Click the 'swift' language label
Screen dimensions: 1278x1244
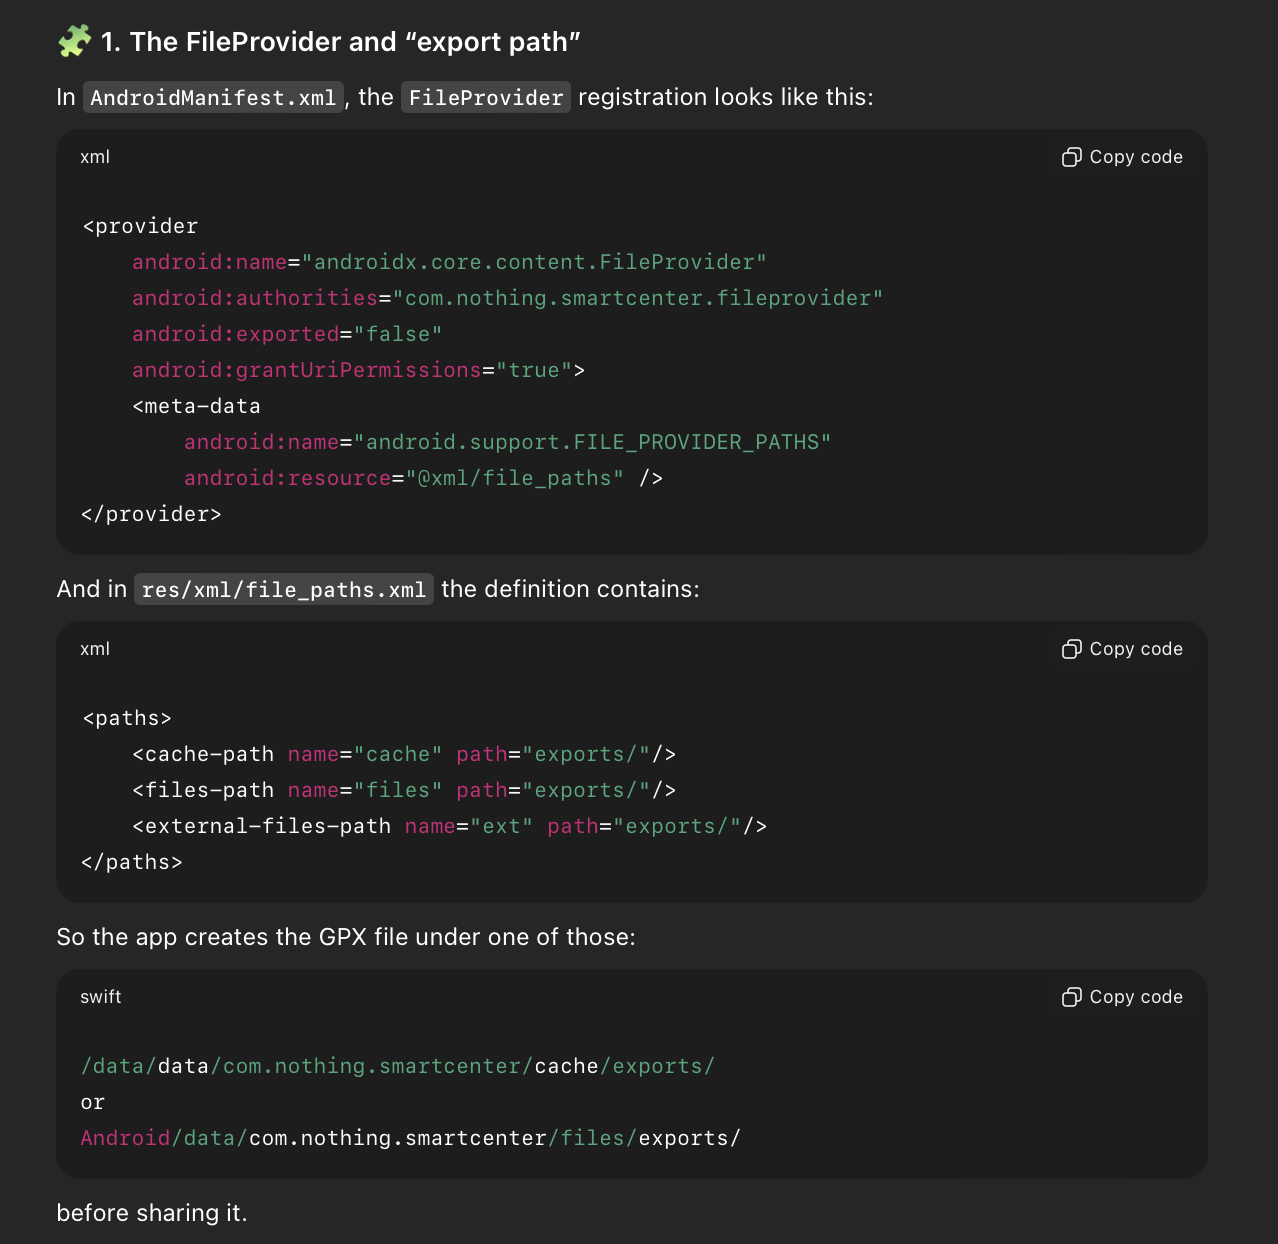[x=101, y=997]
